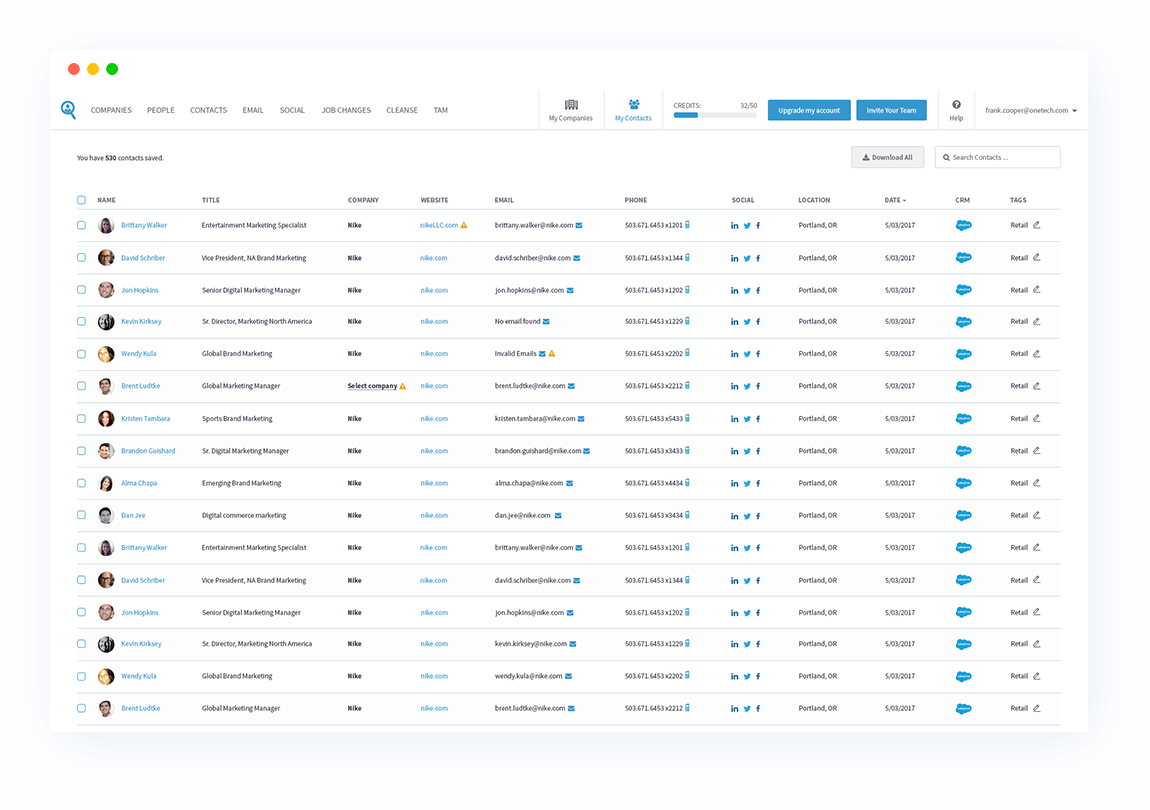Open LinkedIn icon in first Jon Hopkins row
1150x810 pixels.
pos(734,291)
